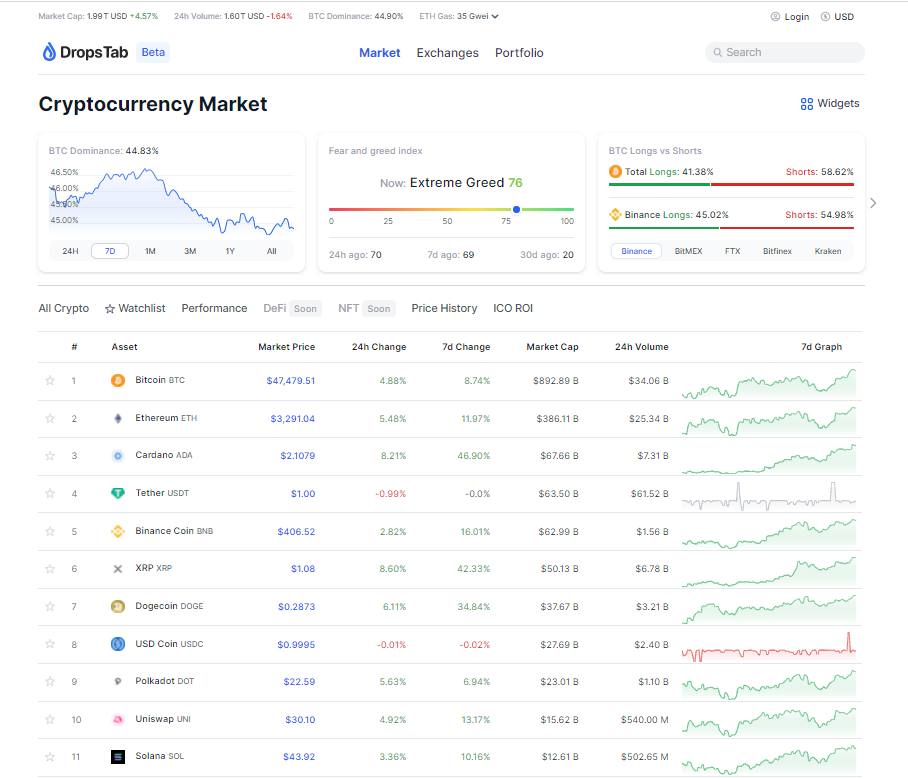
Task: Select the 1M range on BTC Dominance
Action: tap(150, 251)
